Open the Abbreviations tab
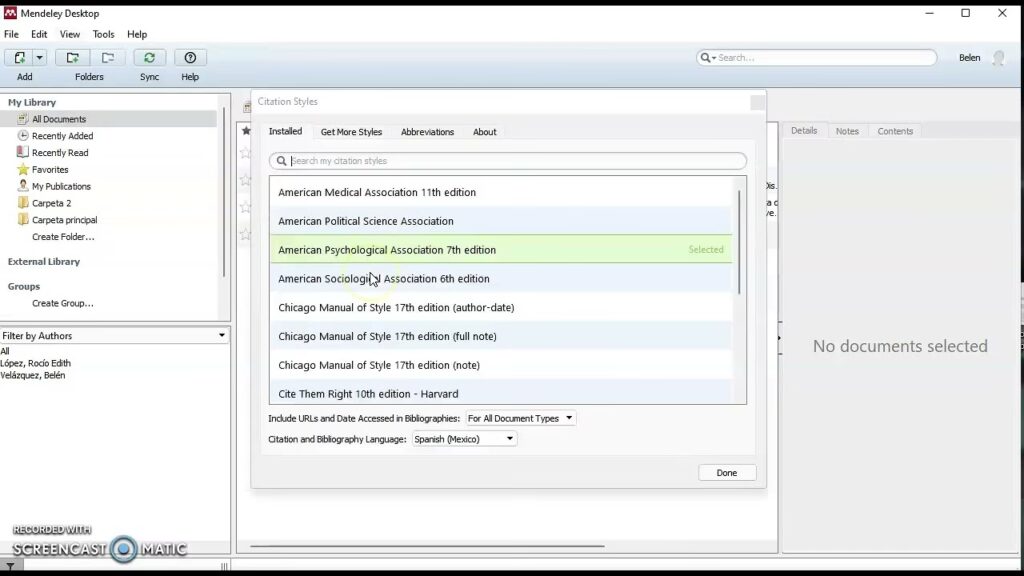The image size is (1024, 576). (427, 132)
